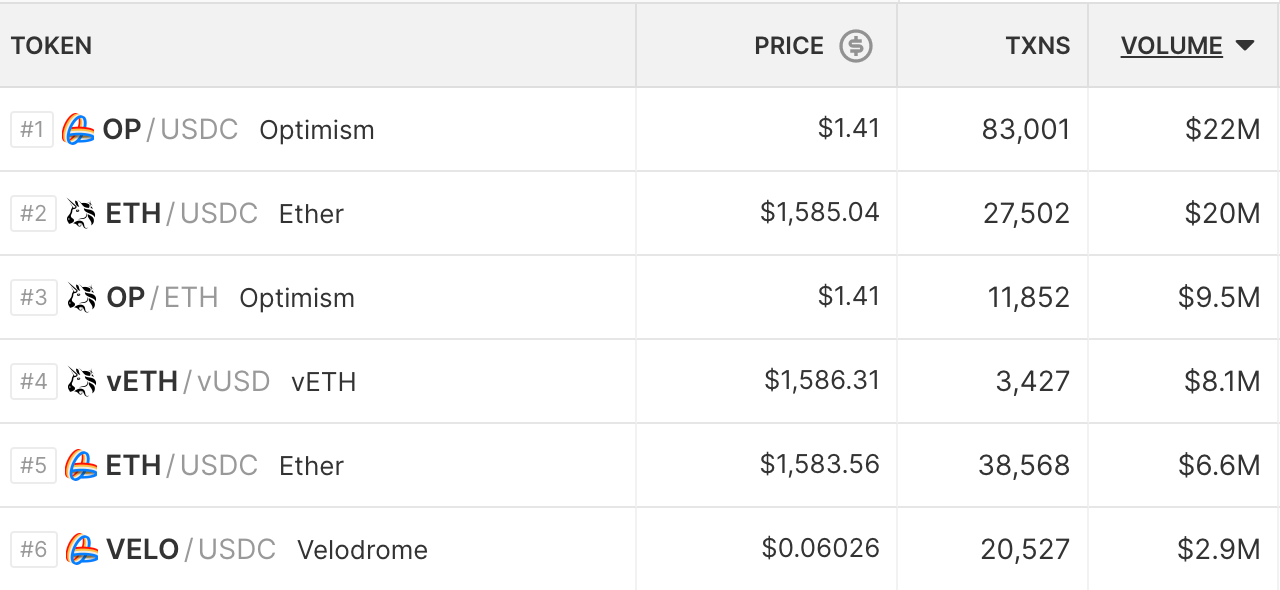Click the $6.6M volume value
This screenshot has height=590, width=1280.
[1222, 466]
